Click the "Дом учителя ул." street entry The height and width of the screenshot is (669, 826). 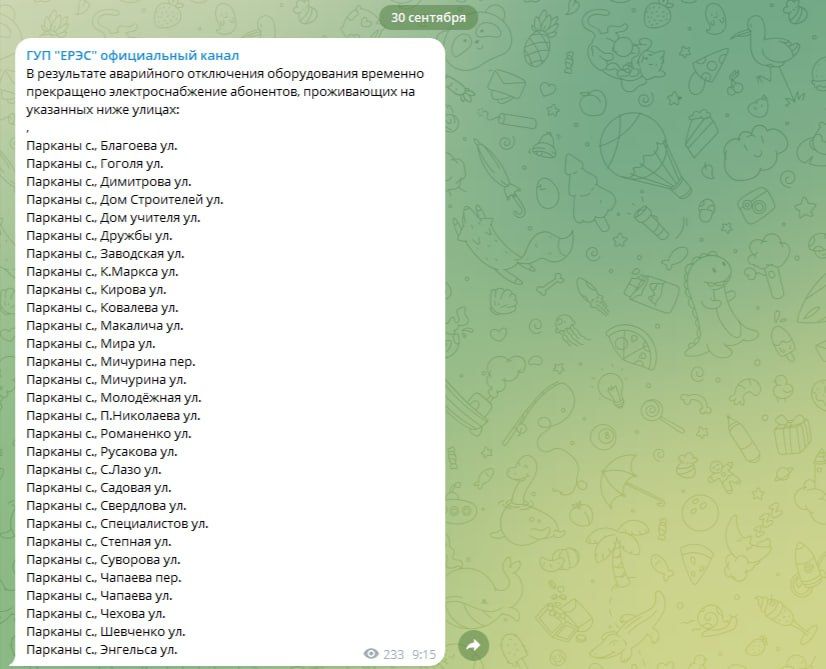[x=113, y=218]
